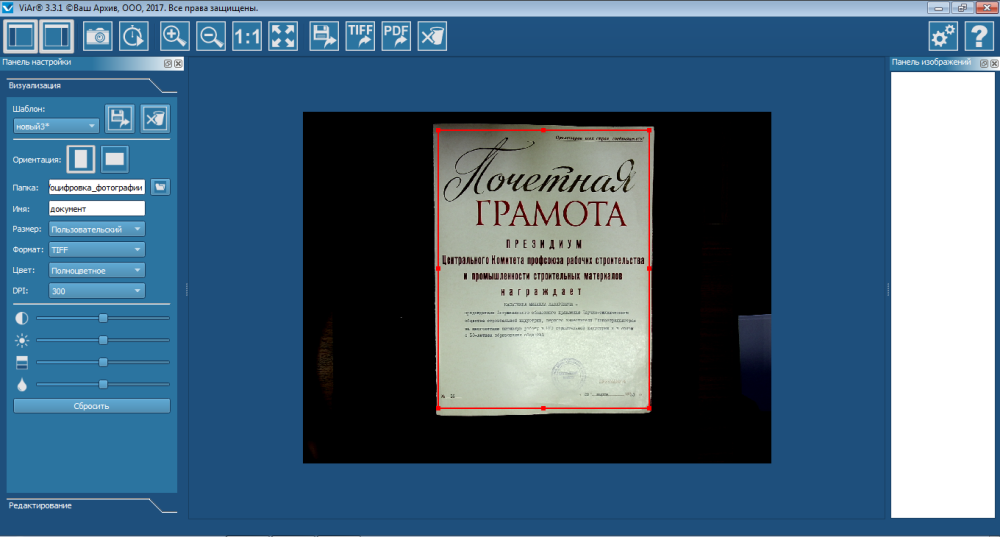Open the Размер dropdown
The width and height of the screenshot is (1000, 537).
(x=97, y=229)
